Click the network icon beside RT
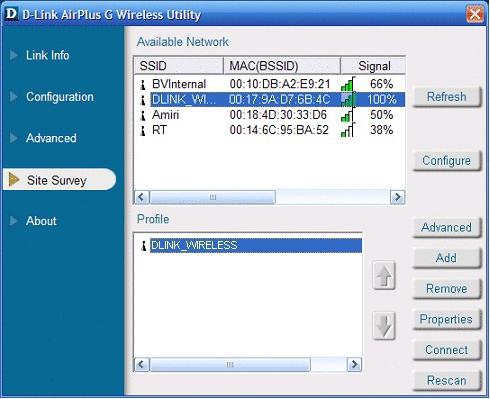The image size is (490, 399). coord(143,130)
